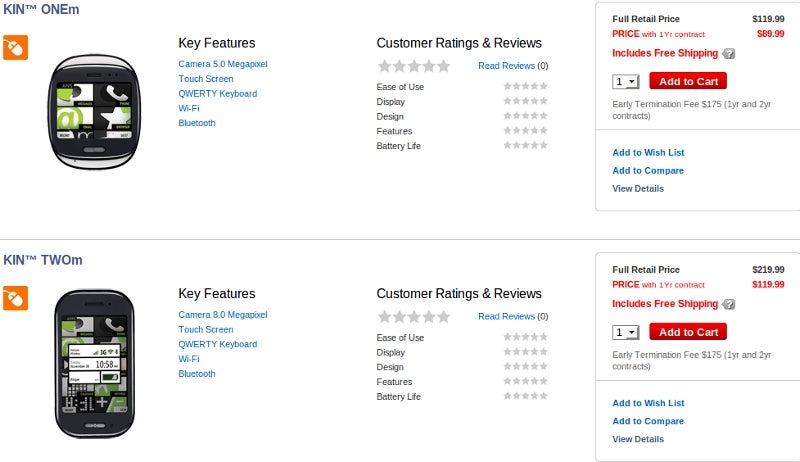Add KIN ONEm to Wish List
The image size is (800, 462).
(648, 152)
